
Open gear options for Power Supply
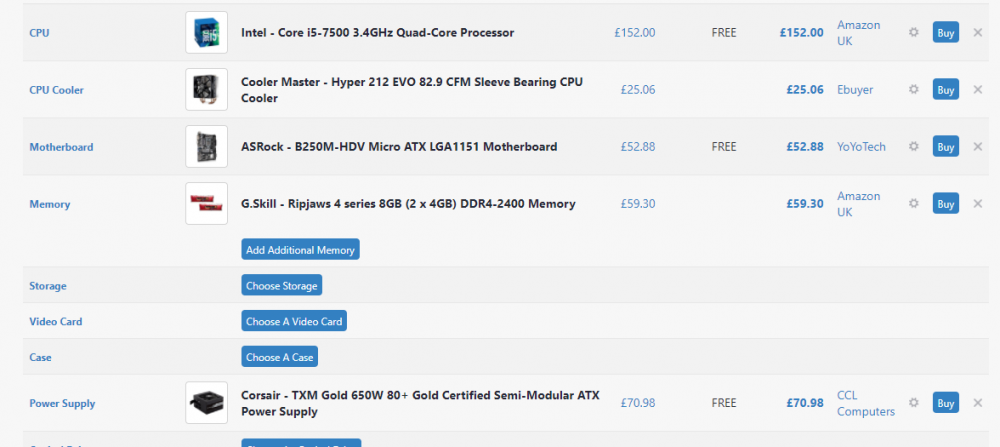coord(913,402)
